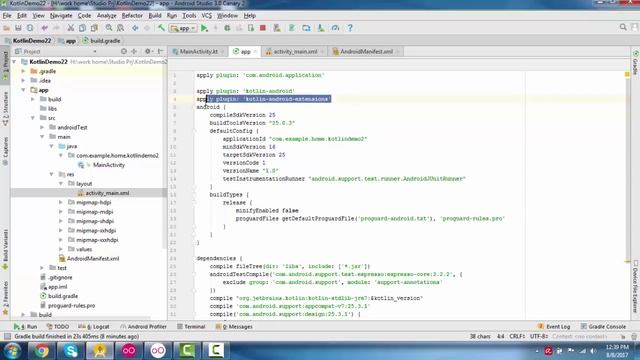Open SDK Manager download icon
This screenshot has width=640, height=360.
pos(321,28)
